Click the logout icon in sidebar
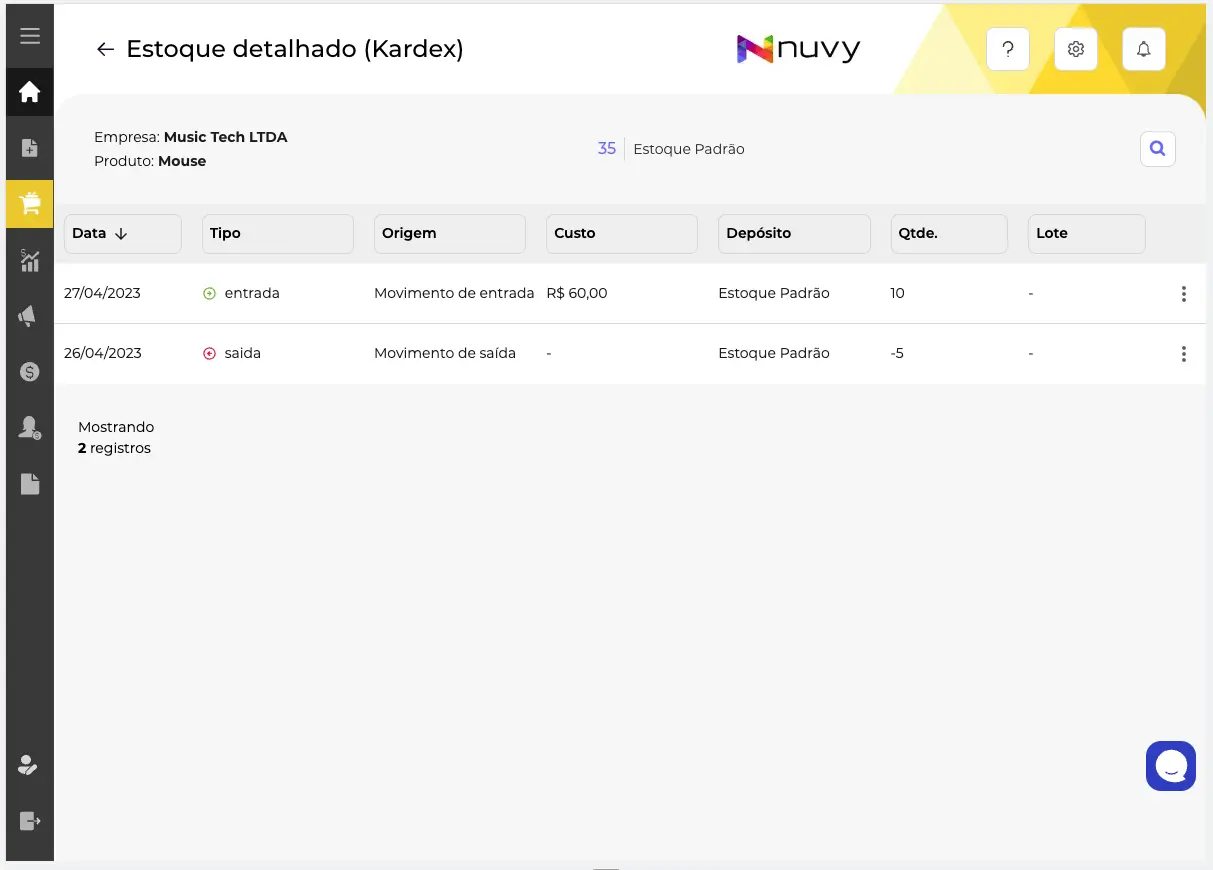The image size is (1213, 870). coord(30,821)
